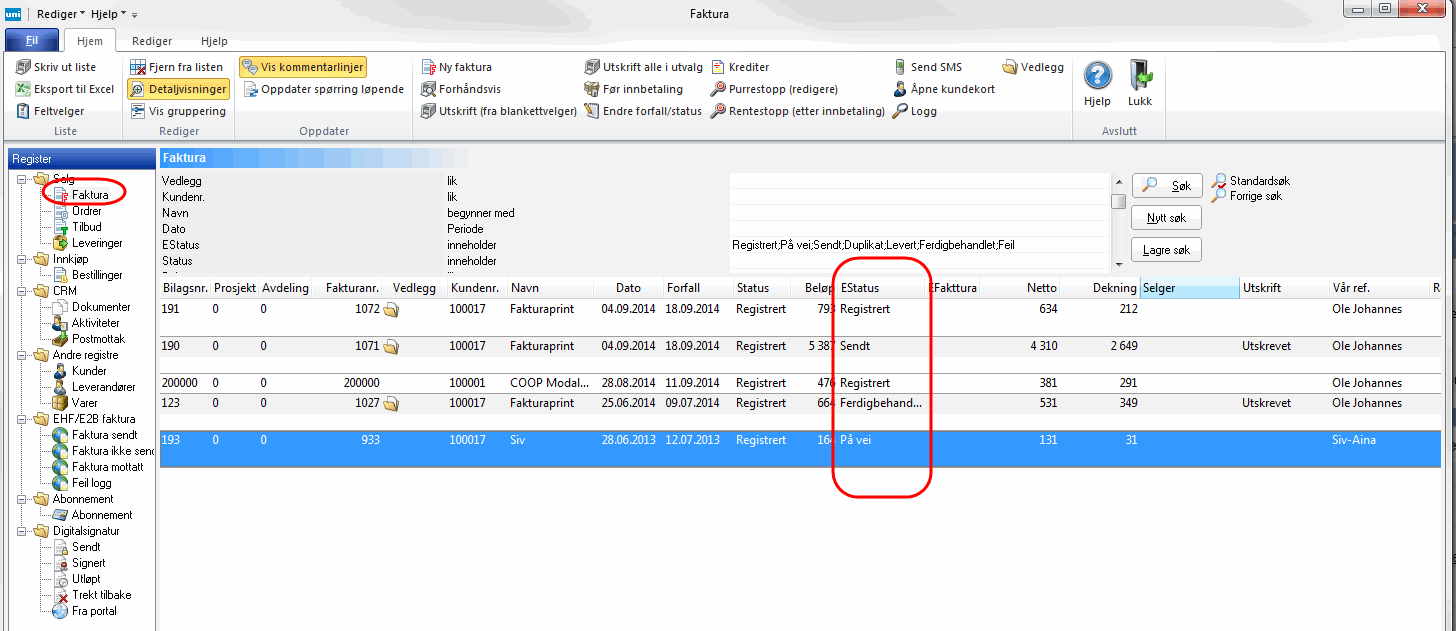This screenshot has width=1456, height=631.
Task: Click the Før innbetaling icon
Action: [x=592, y=89]
